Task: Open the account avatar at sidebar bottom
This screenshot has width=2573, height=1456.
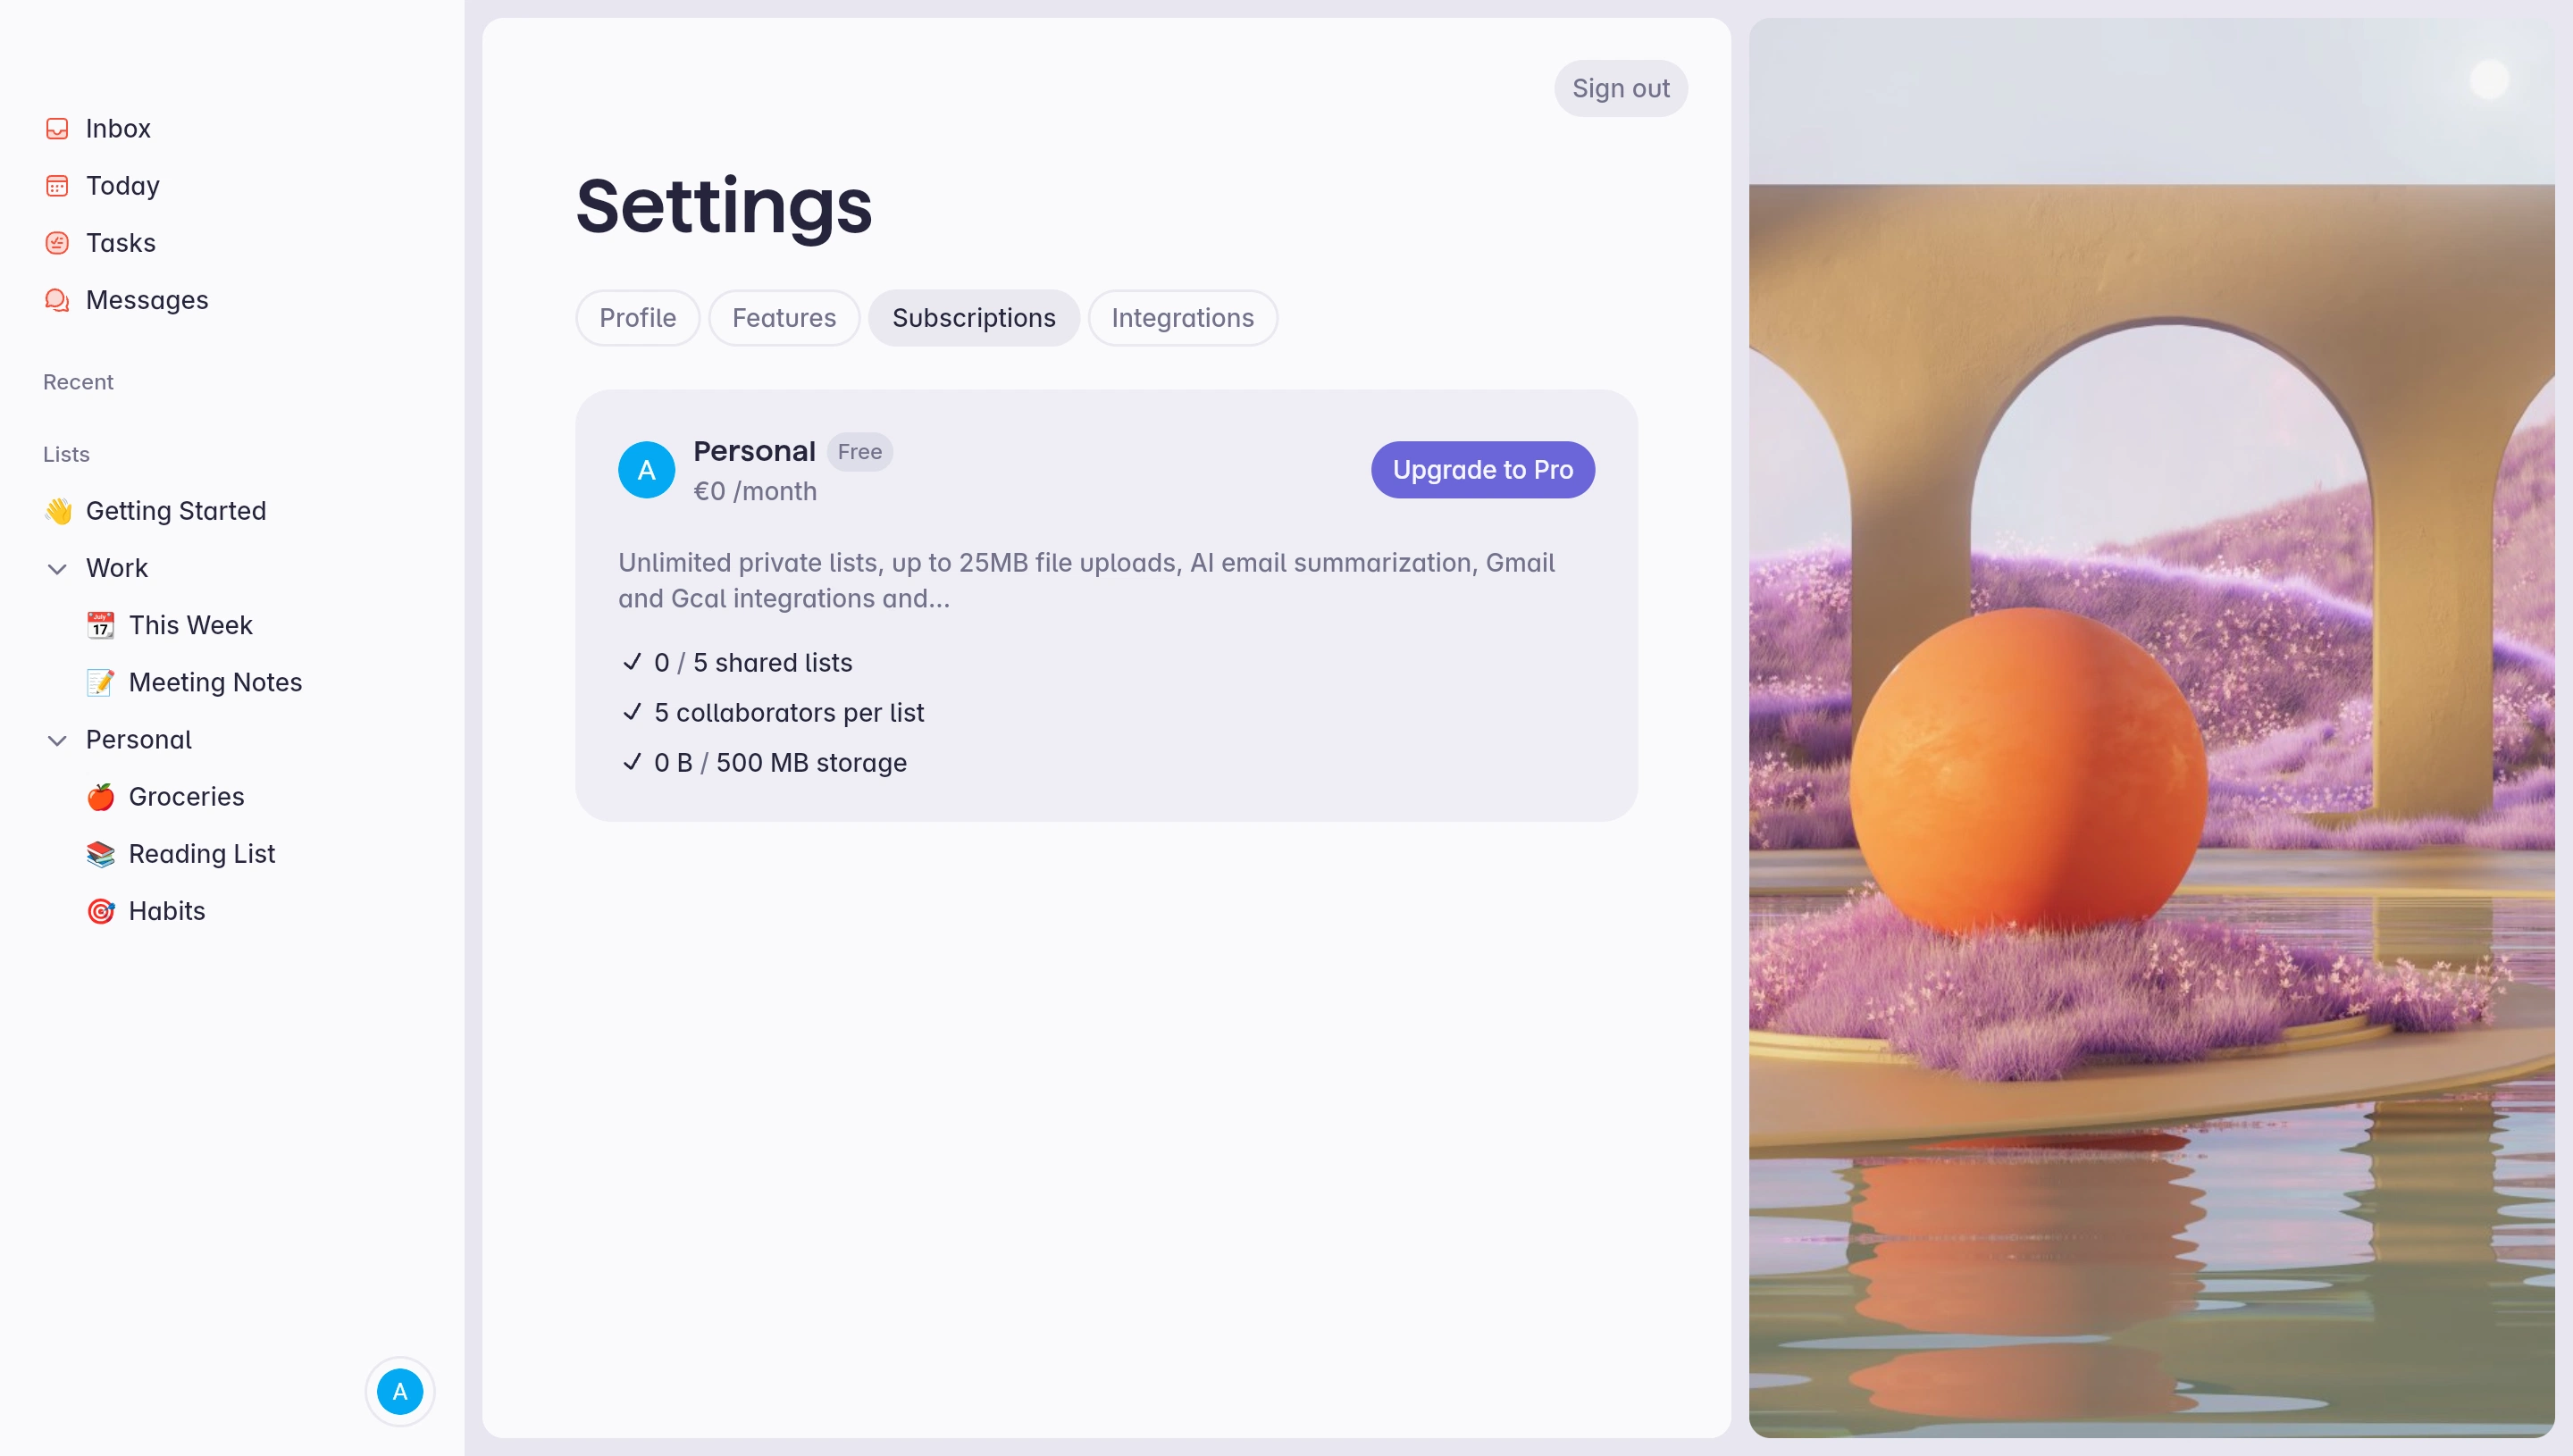Action: pos(400,1391)
